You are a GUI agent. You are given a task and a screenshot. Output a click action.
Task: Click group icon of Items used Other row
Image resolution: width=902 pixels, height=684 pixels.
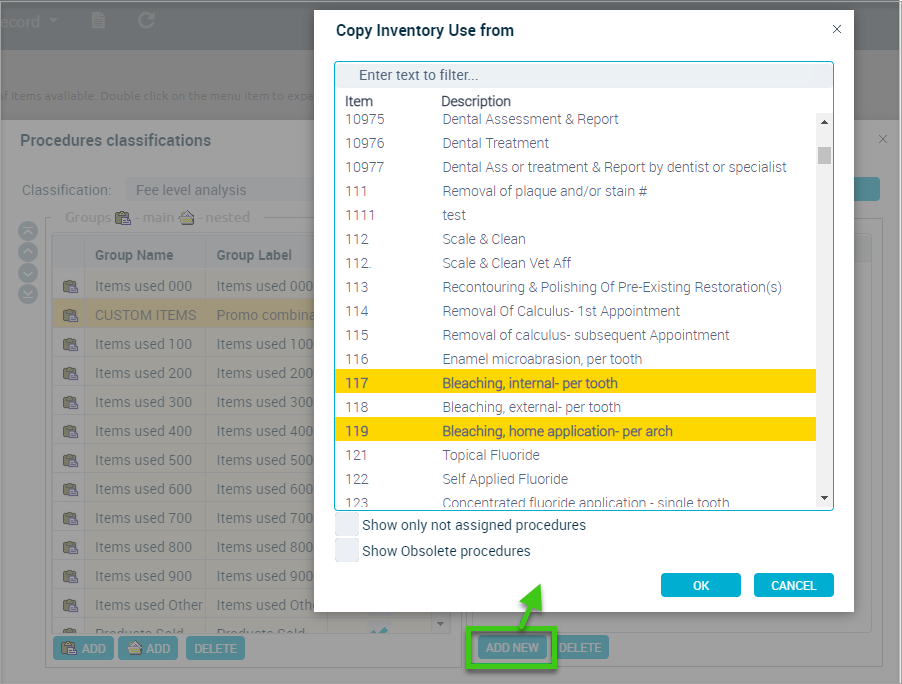(x=70, y=605)
